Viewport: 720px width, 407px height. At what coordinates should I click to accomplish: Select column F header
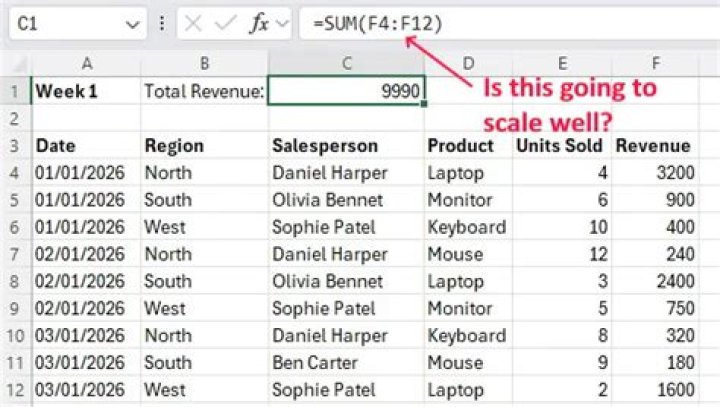coord(656,63)
